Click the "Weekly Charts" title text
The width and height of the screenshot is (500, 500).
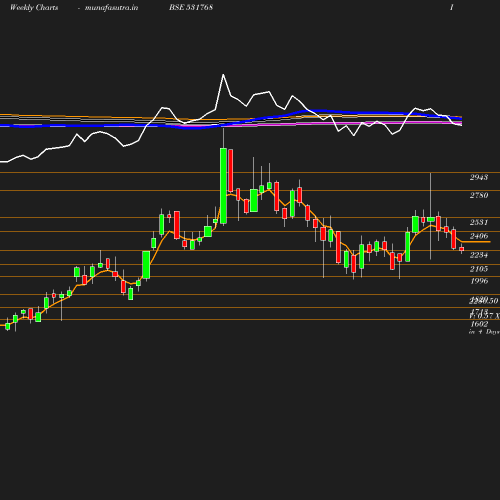34,8
